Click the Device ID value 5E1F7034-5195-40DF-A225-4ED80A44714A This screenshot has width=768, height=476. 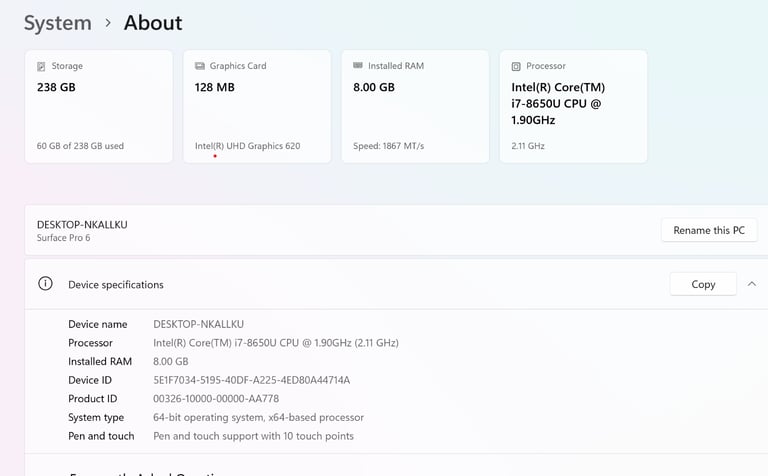[251, 380]
